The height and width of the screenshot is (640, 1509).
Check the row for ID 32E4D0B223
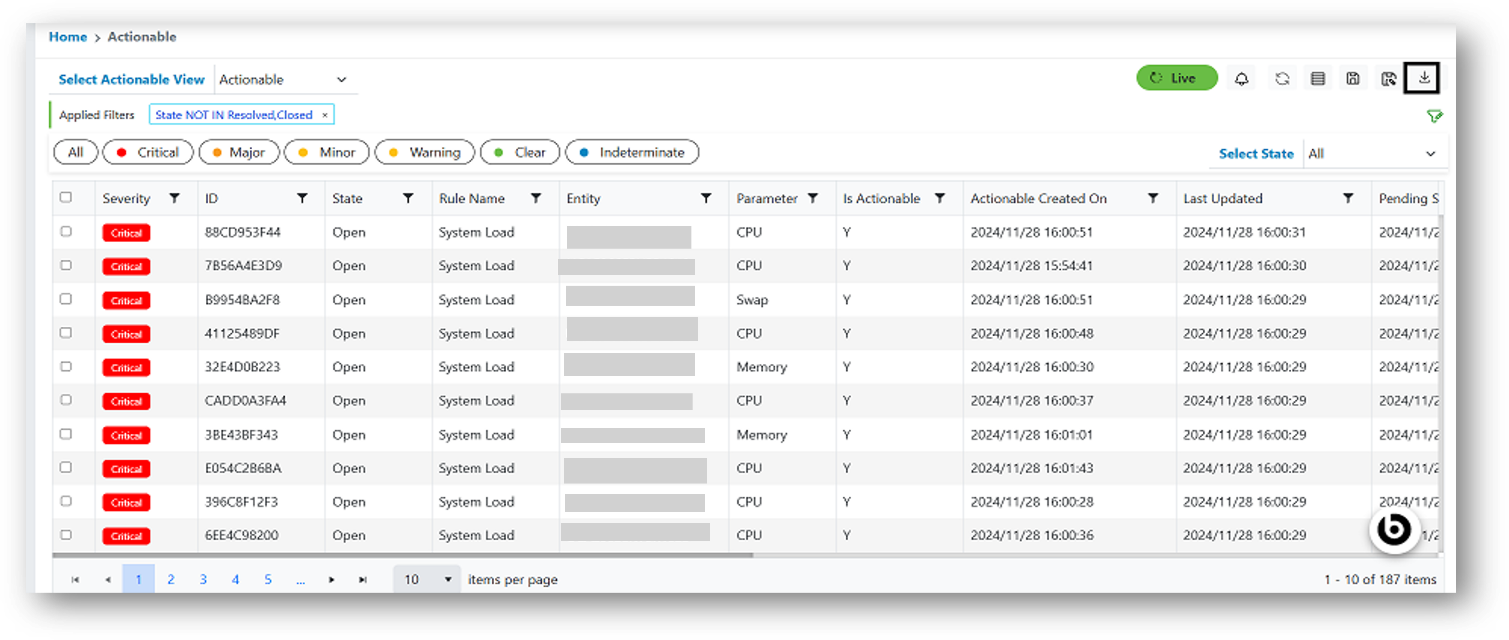click(66, 366)
